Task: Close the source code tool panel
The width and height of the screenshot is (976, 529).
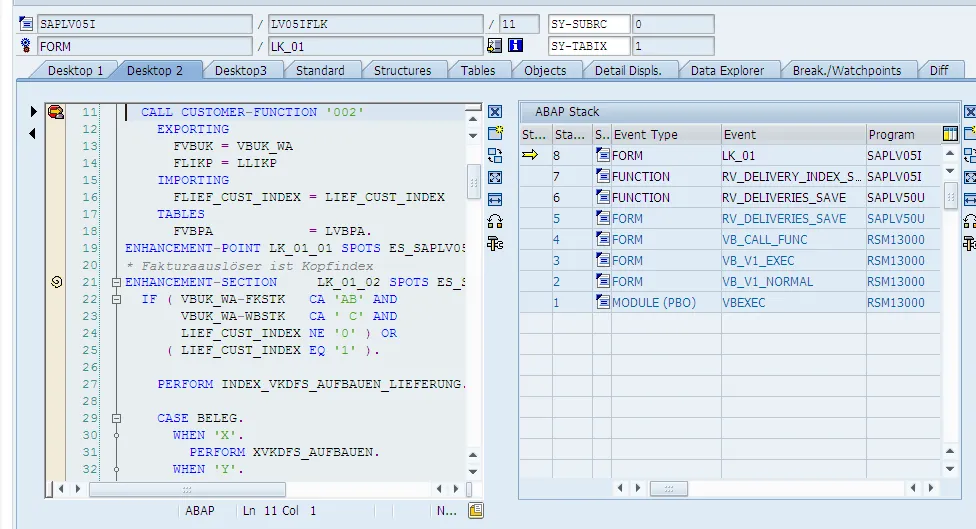Action: [495, 112]
